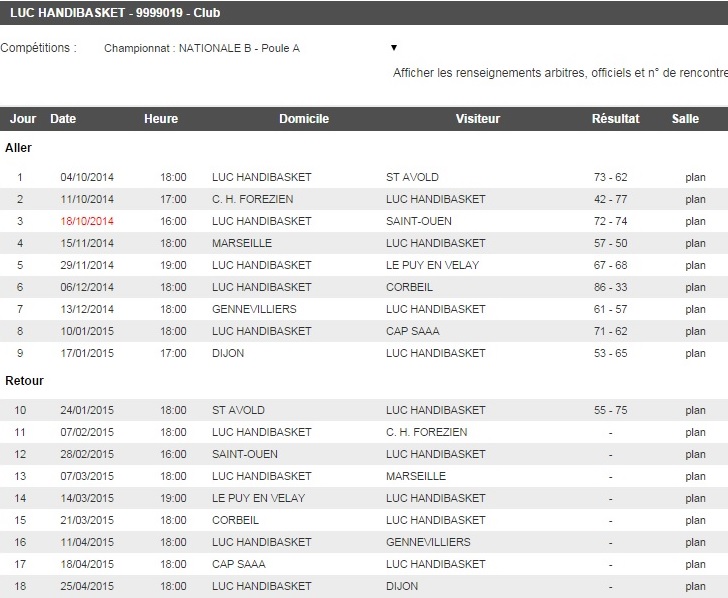This screenshot has width=728, height=598.
Task: Click the Aller section heading
Action: pos(18,148)
